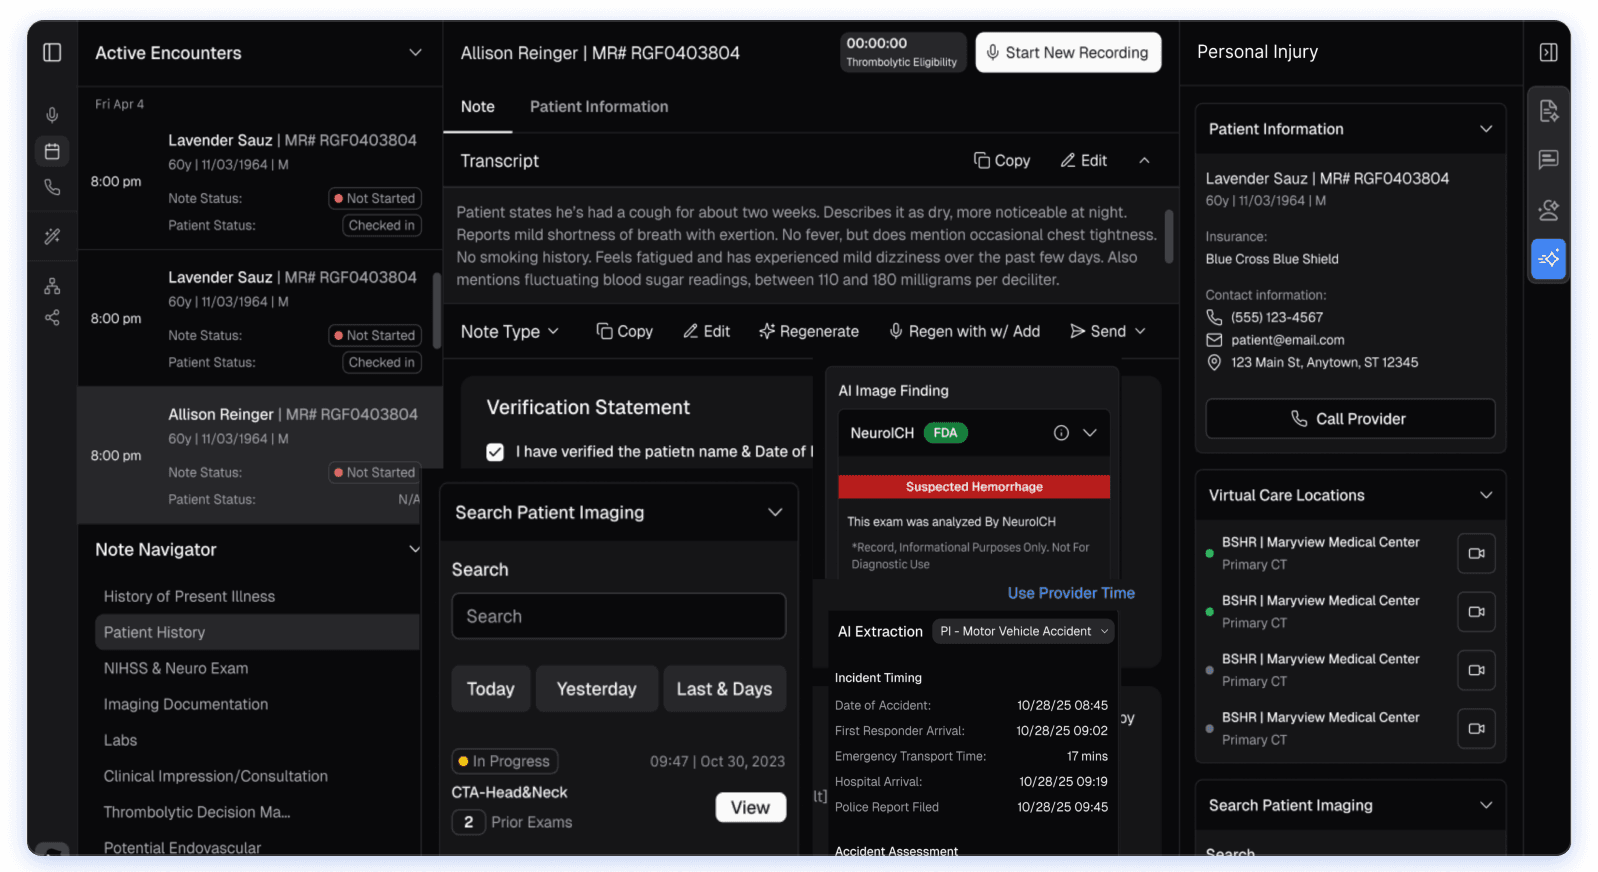Open the calendar icon in left sidebar
This screenshot has width=1598, height=872.
[x=52, y=151]
